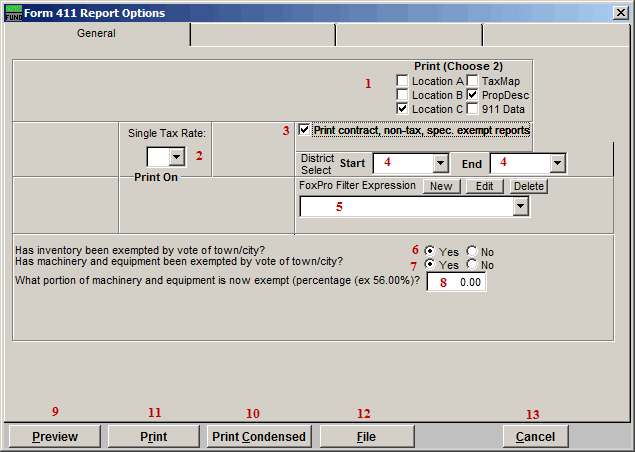Uncheck the Location C checkbox
The image size is (635, 452).
402,108
